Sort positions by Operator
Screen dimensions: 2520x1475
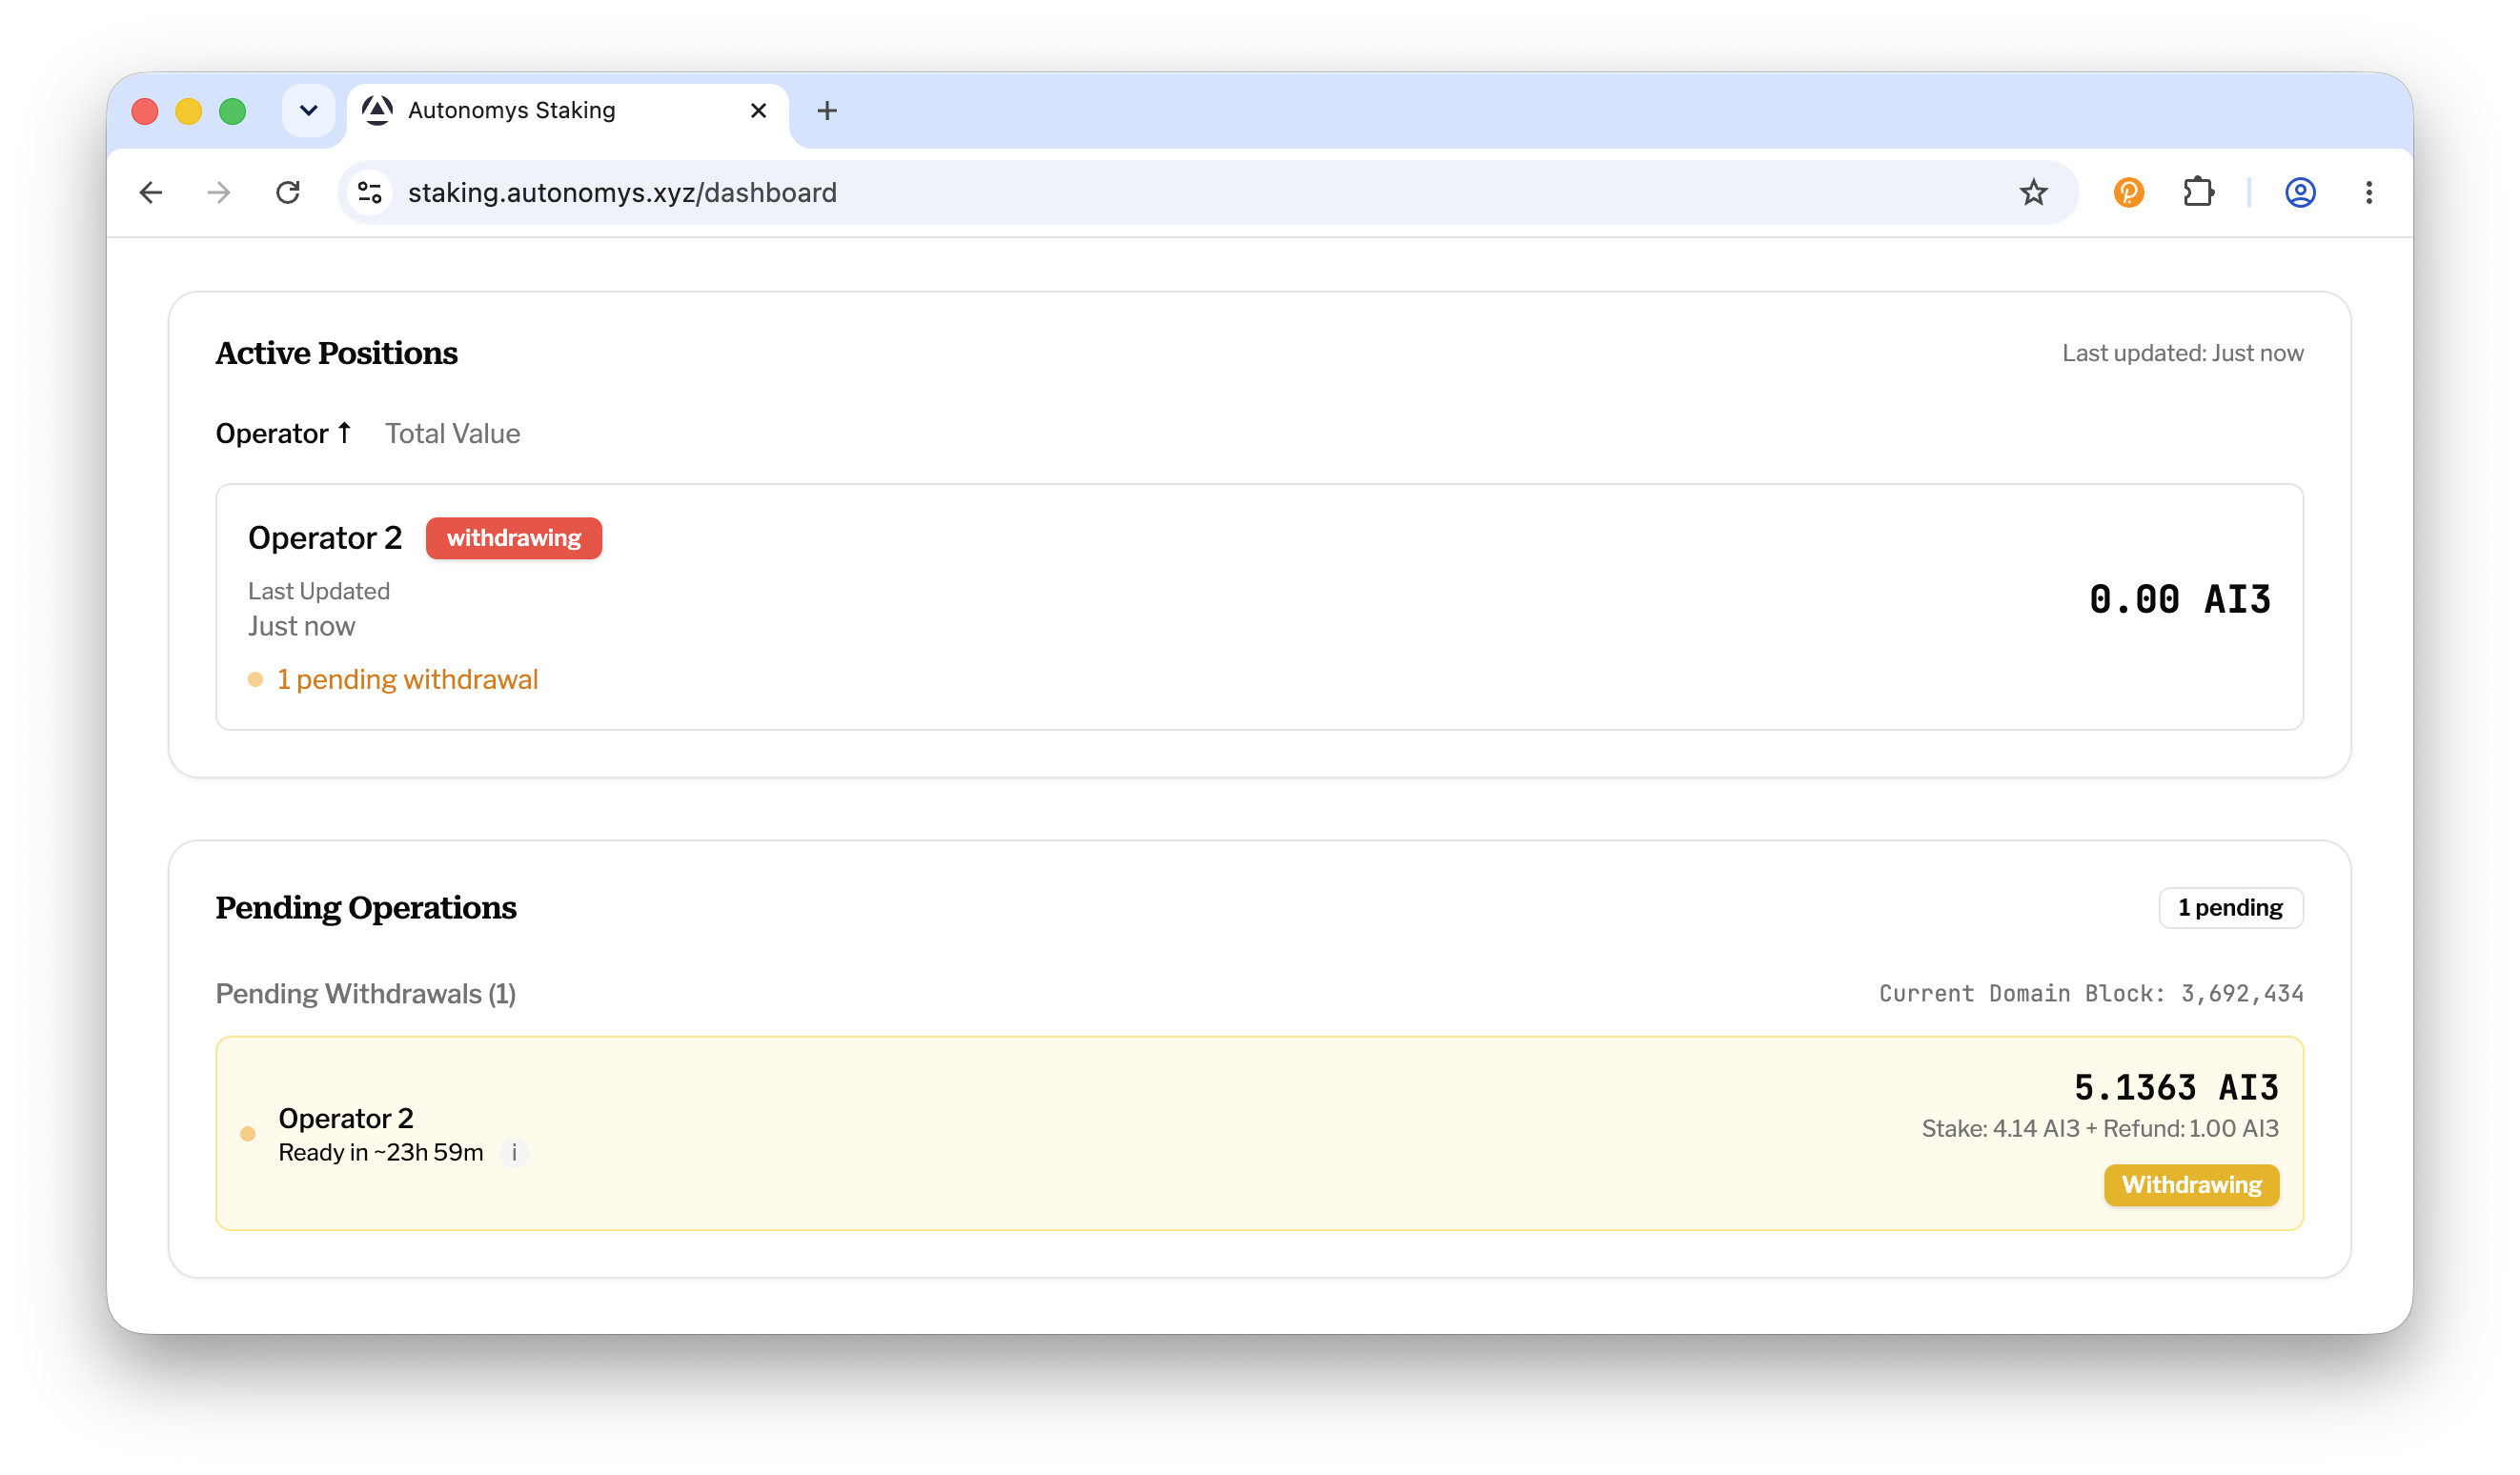[x=284, y=434]
